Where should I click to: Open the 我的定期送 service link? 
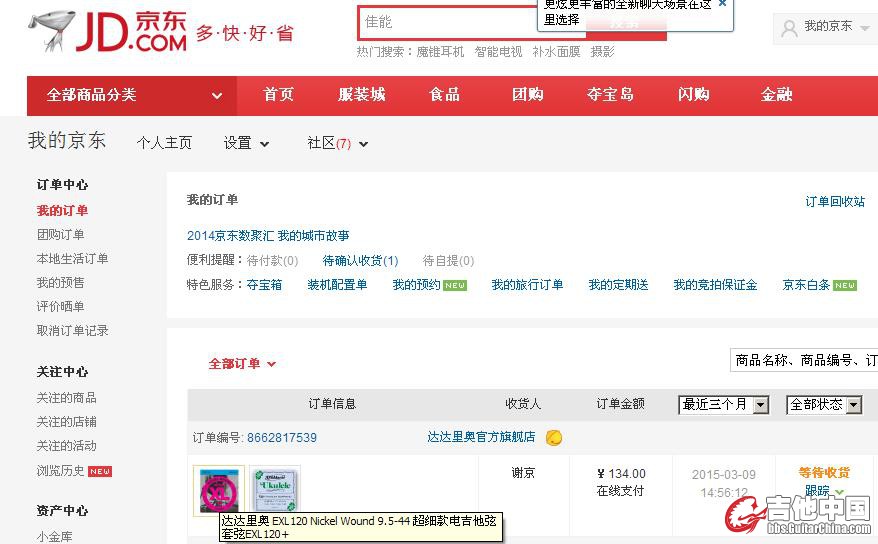pos(618,285)
